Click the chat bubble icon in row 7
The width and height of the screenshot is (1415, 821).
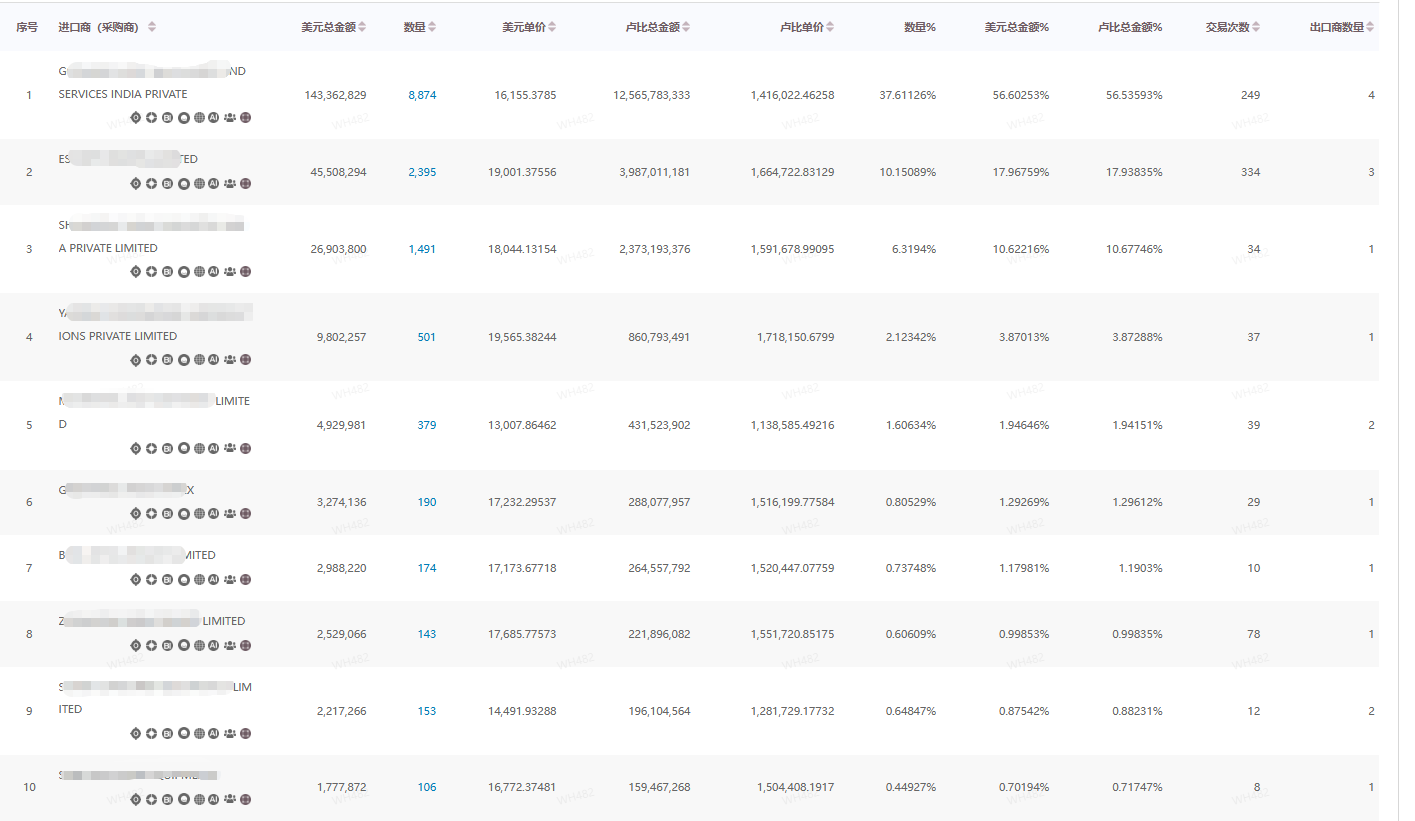coord(183,580)
